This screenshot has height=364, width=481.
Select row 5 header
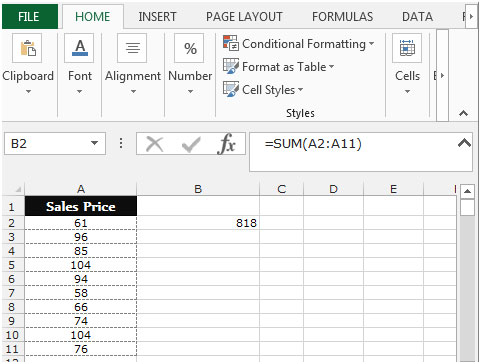click(x=12, y=265)
